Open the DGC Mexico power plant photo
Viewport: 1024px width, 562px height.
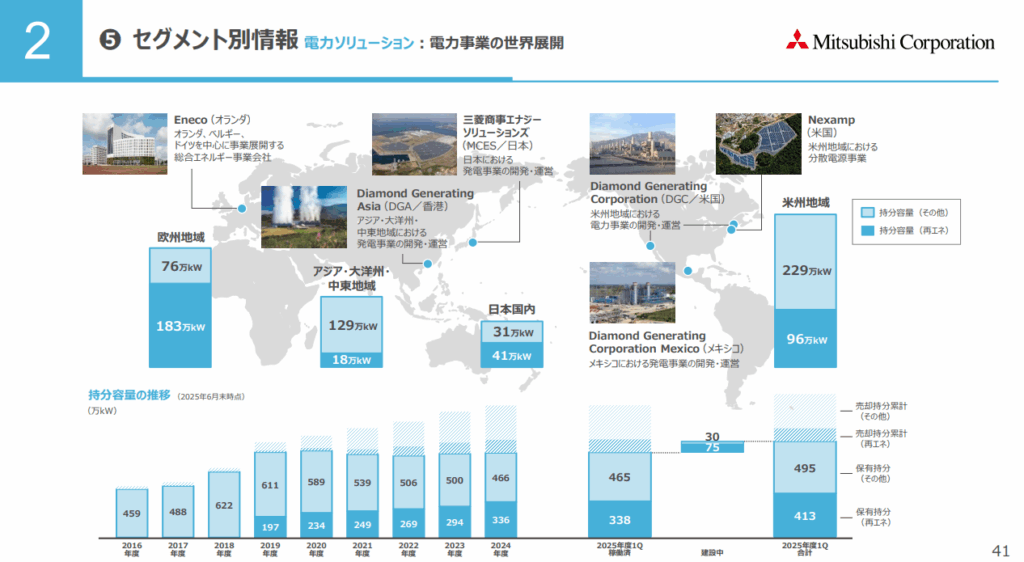pos(632,292)
